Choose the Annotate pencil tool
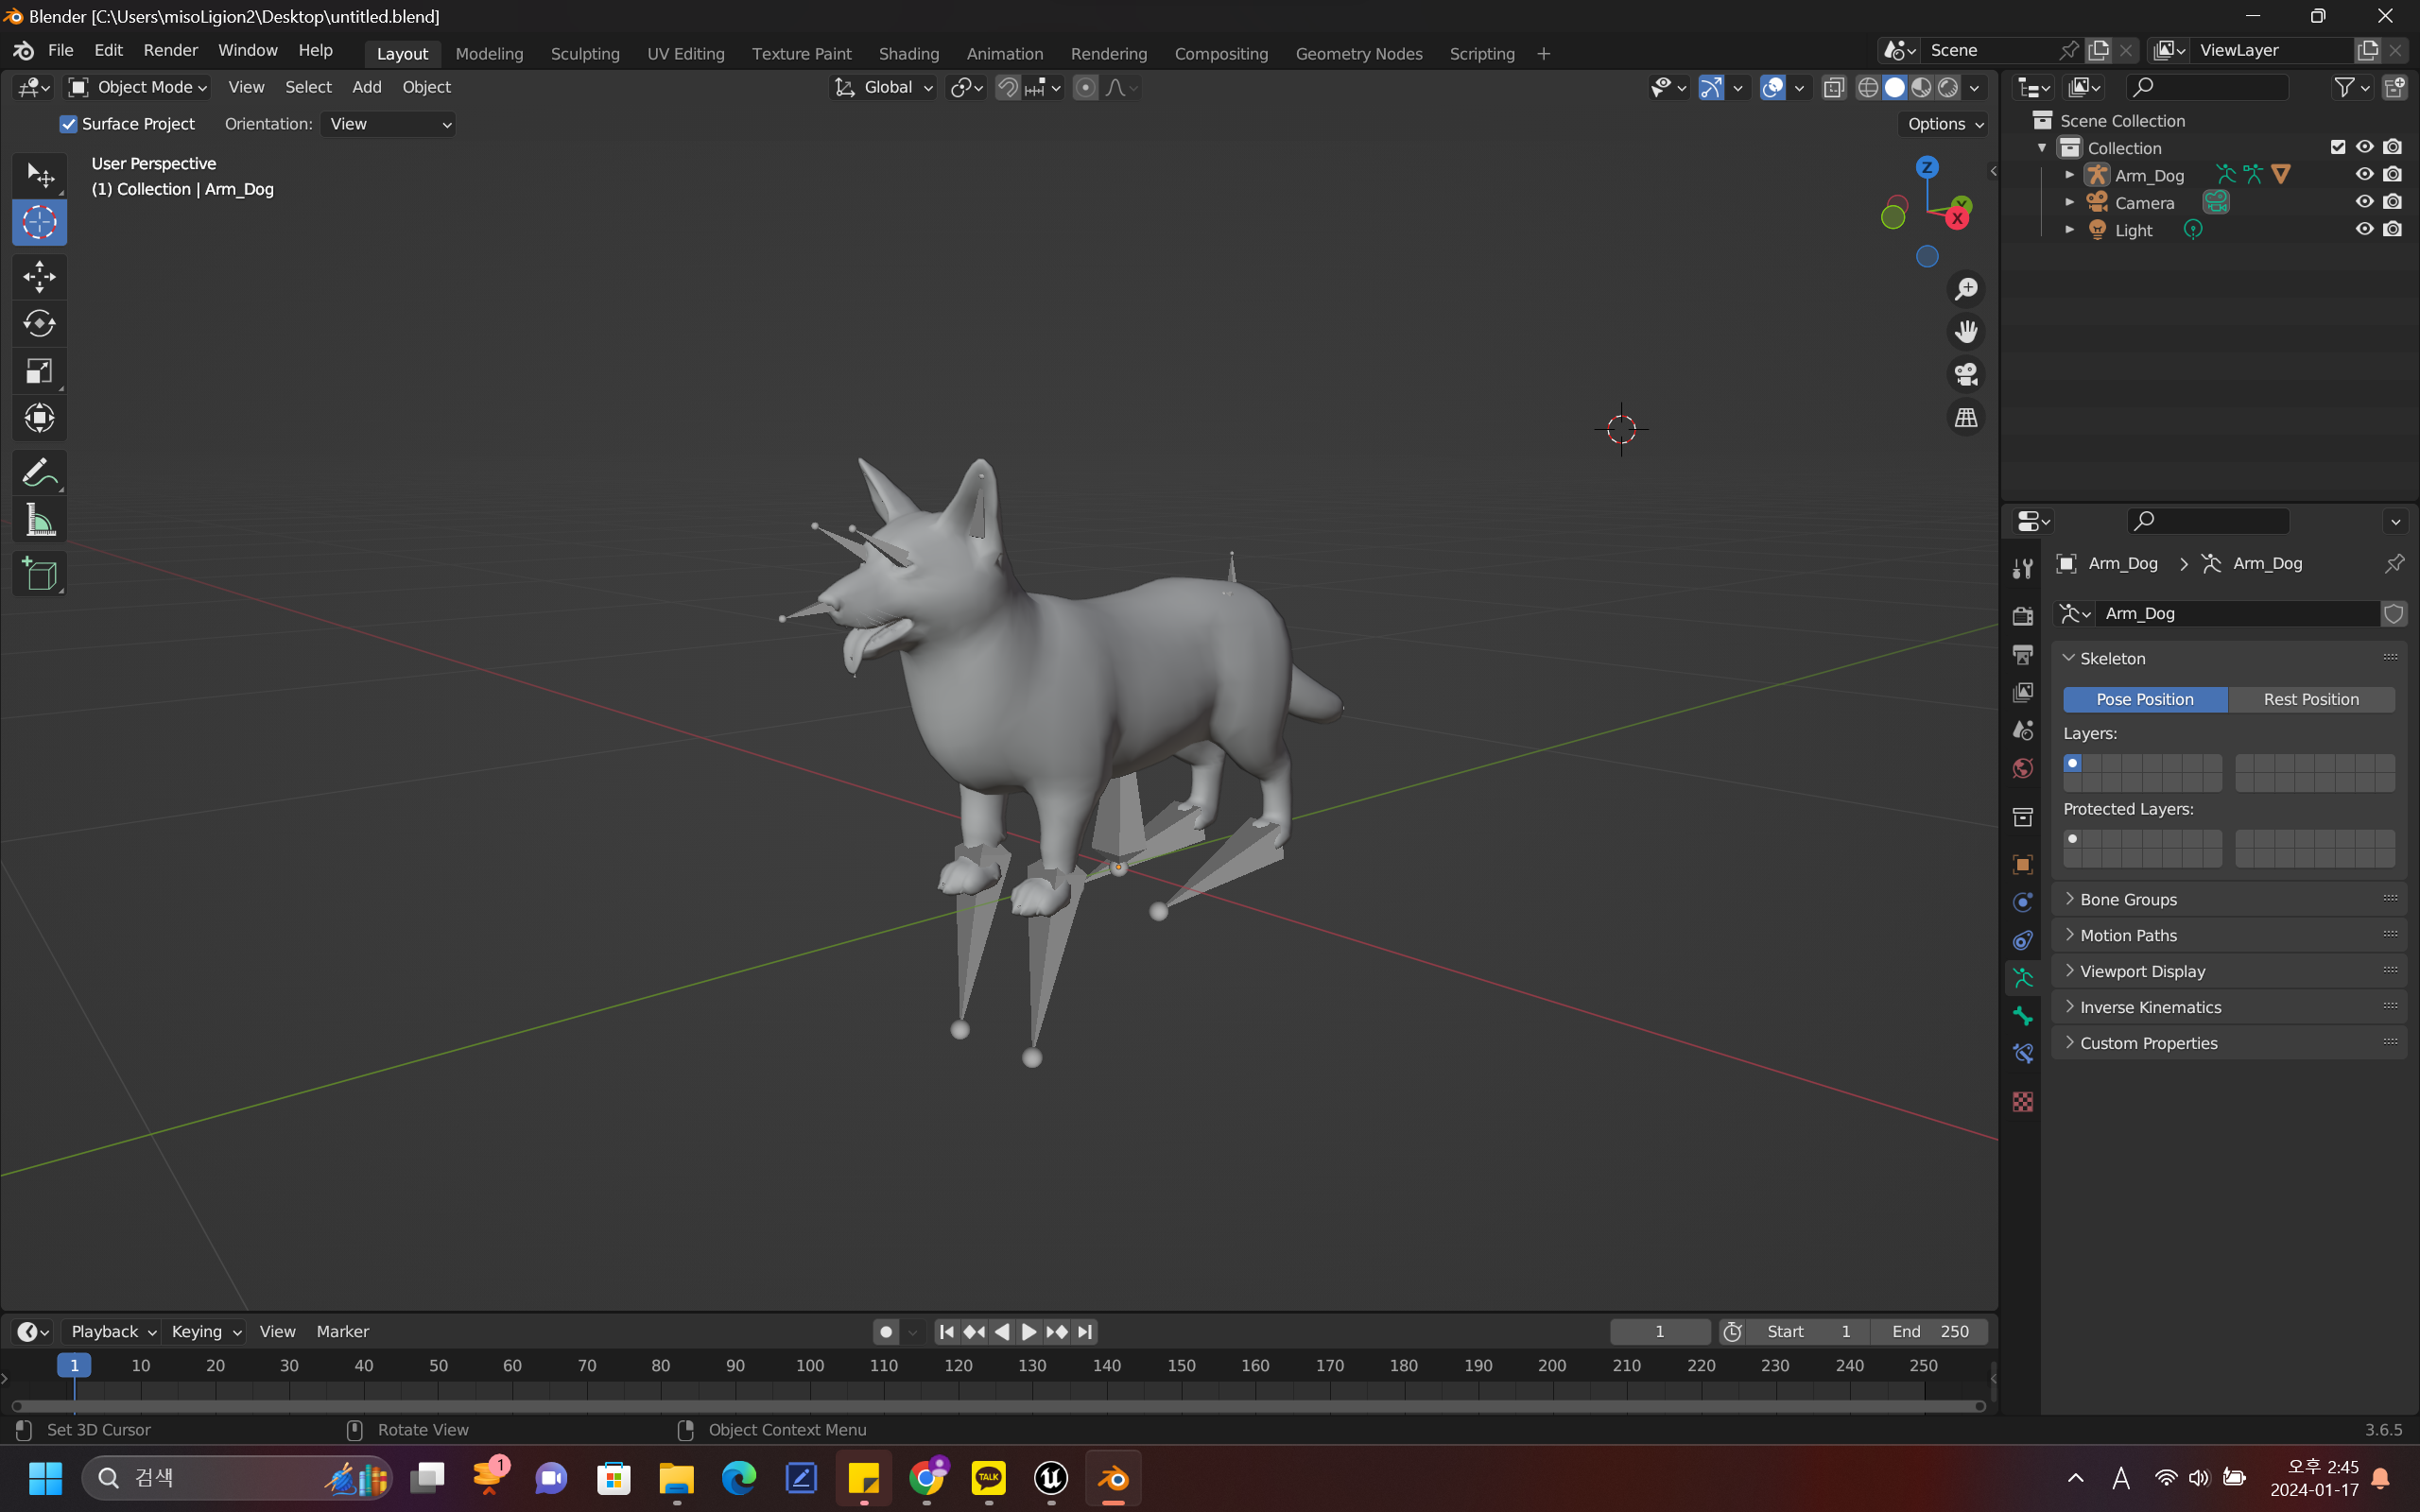This screenshot has width=2420, height=1512. tap(39, 472)
